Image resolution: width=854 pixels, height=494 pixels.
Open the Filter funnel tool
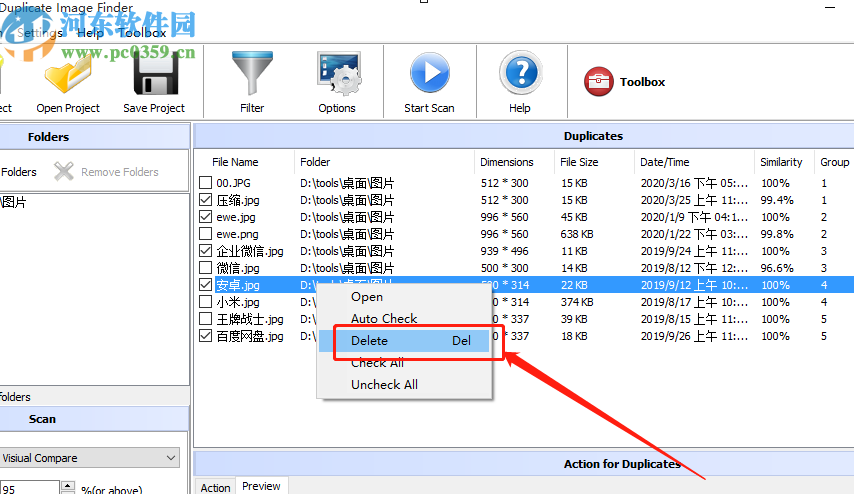click(252, 74)
